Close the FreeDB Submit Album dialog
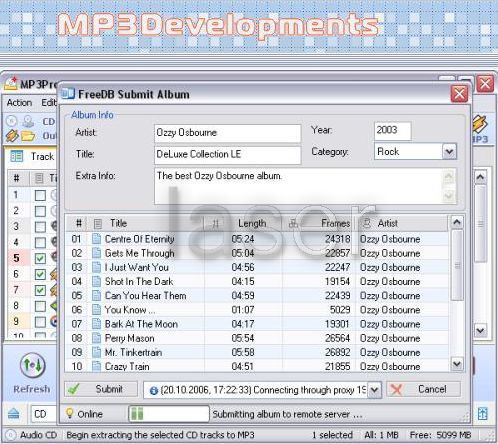Screen dimensions: 498x444 click(x=459, y=94)
